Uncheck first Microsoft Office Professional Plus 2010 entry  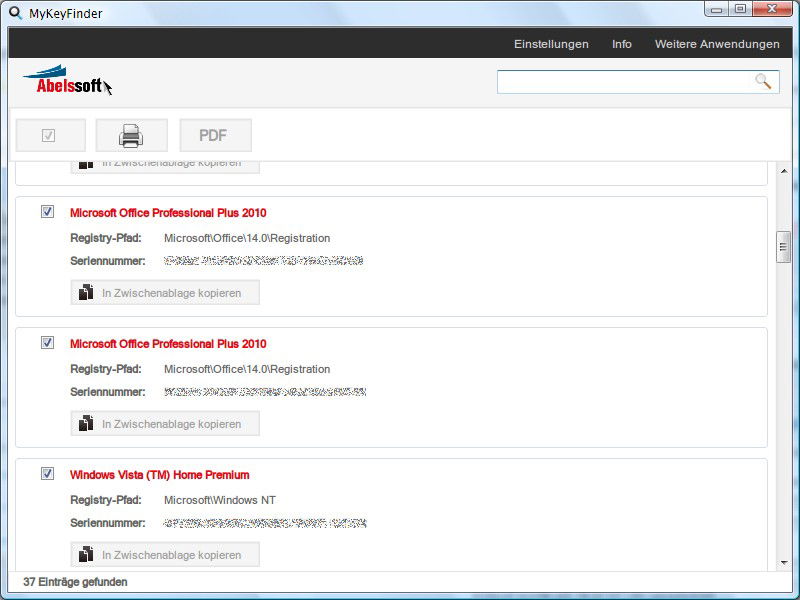[x=47, y=211]
